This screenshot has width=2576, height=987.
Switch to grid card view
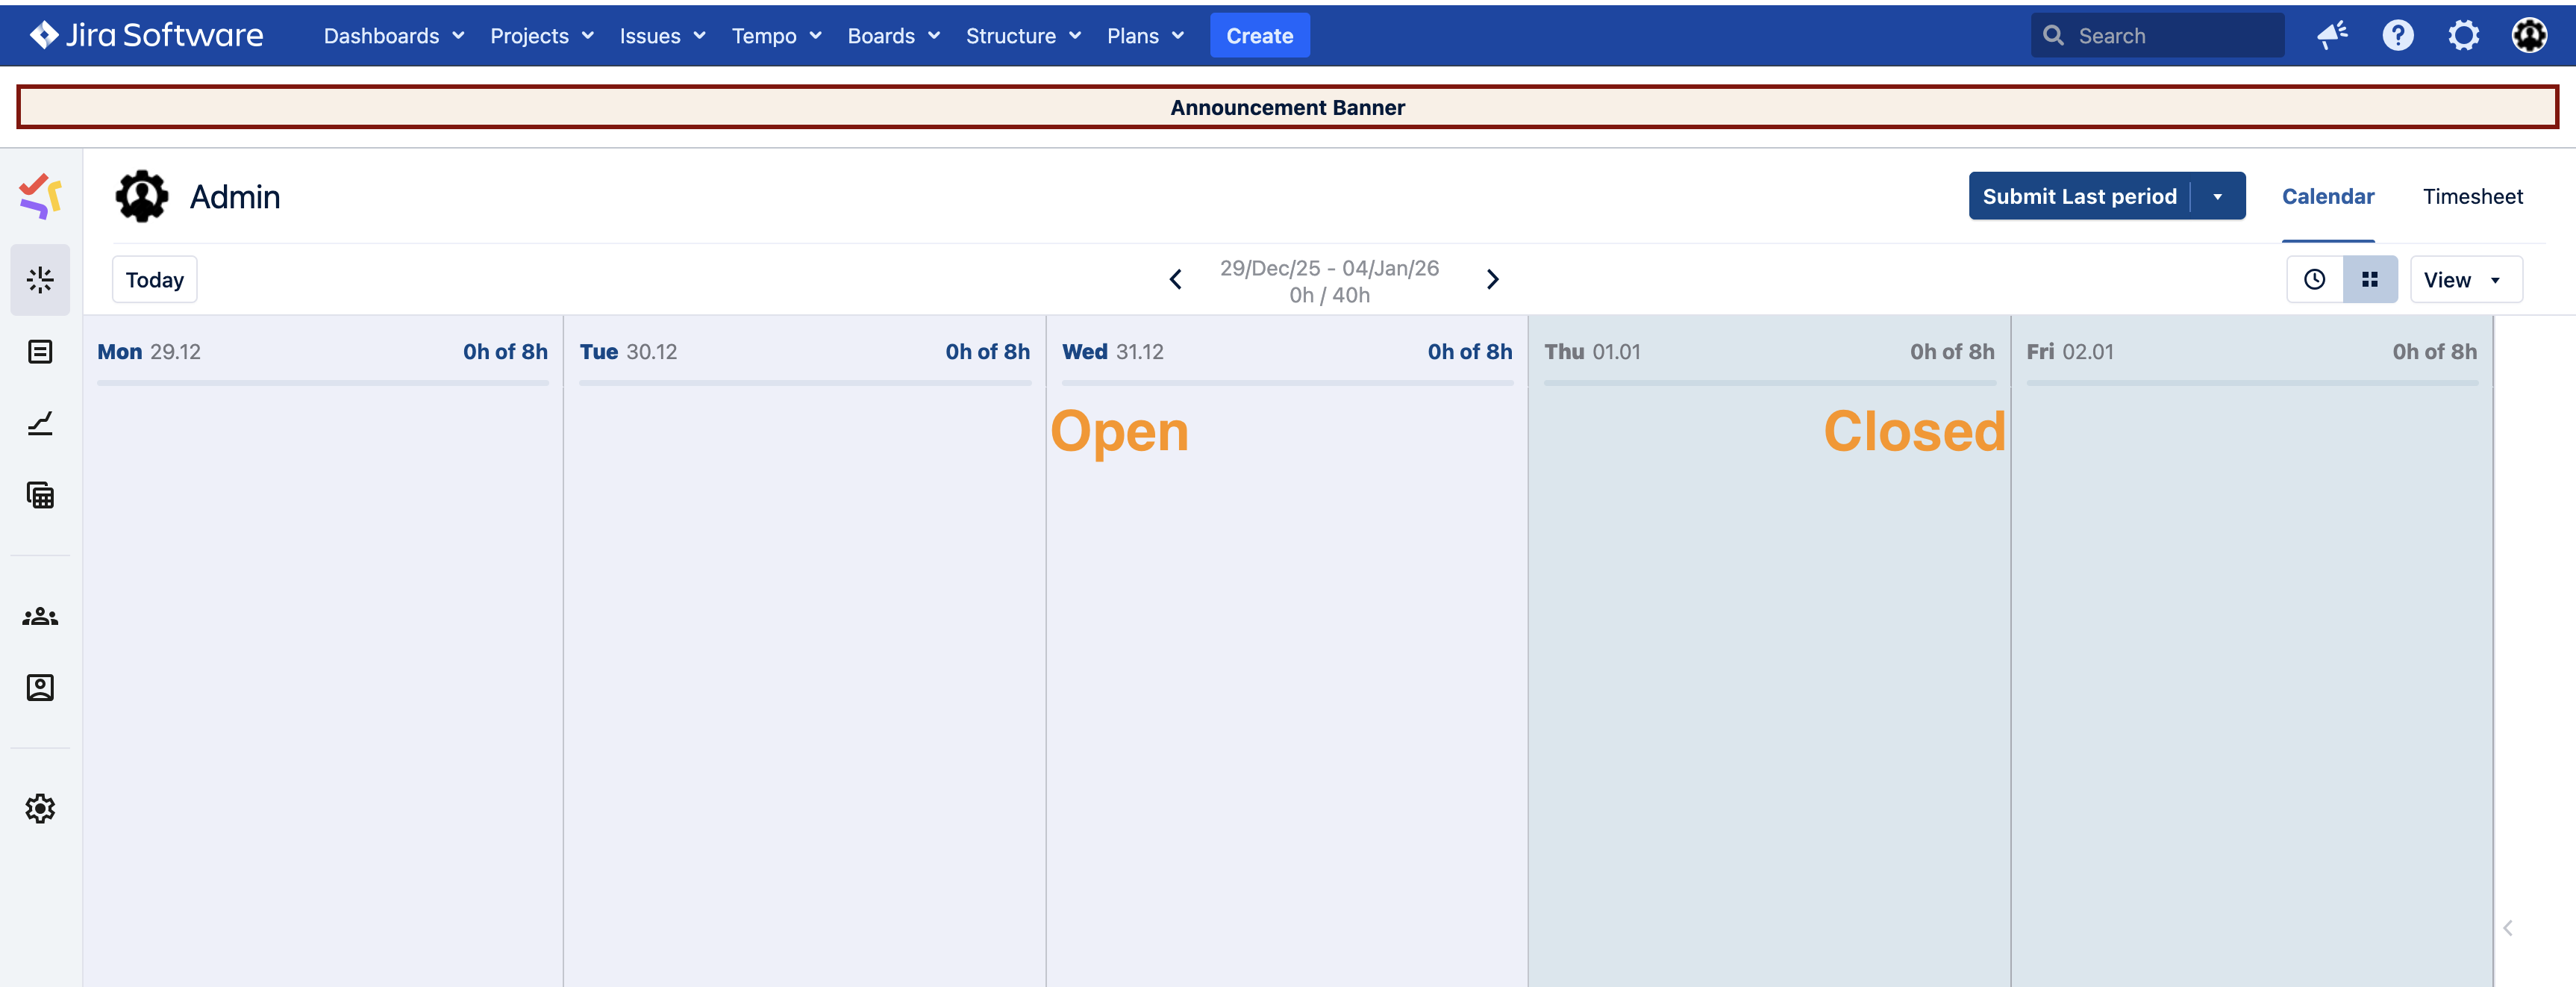click(x=2369, y=280)
